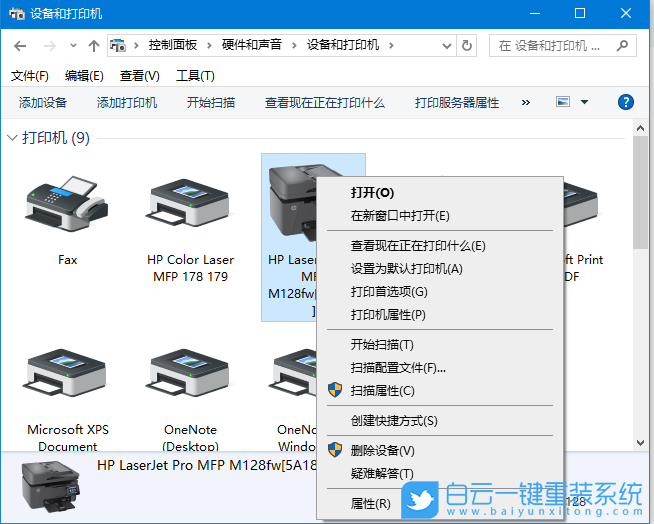Image resolution: width=654 pixels, height=524 pixels.
Task: Click 控制面板 breadcrumb
Action: pos(173,45)
